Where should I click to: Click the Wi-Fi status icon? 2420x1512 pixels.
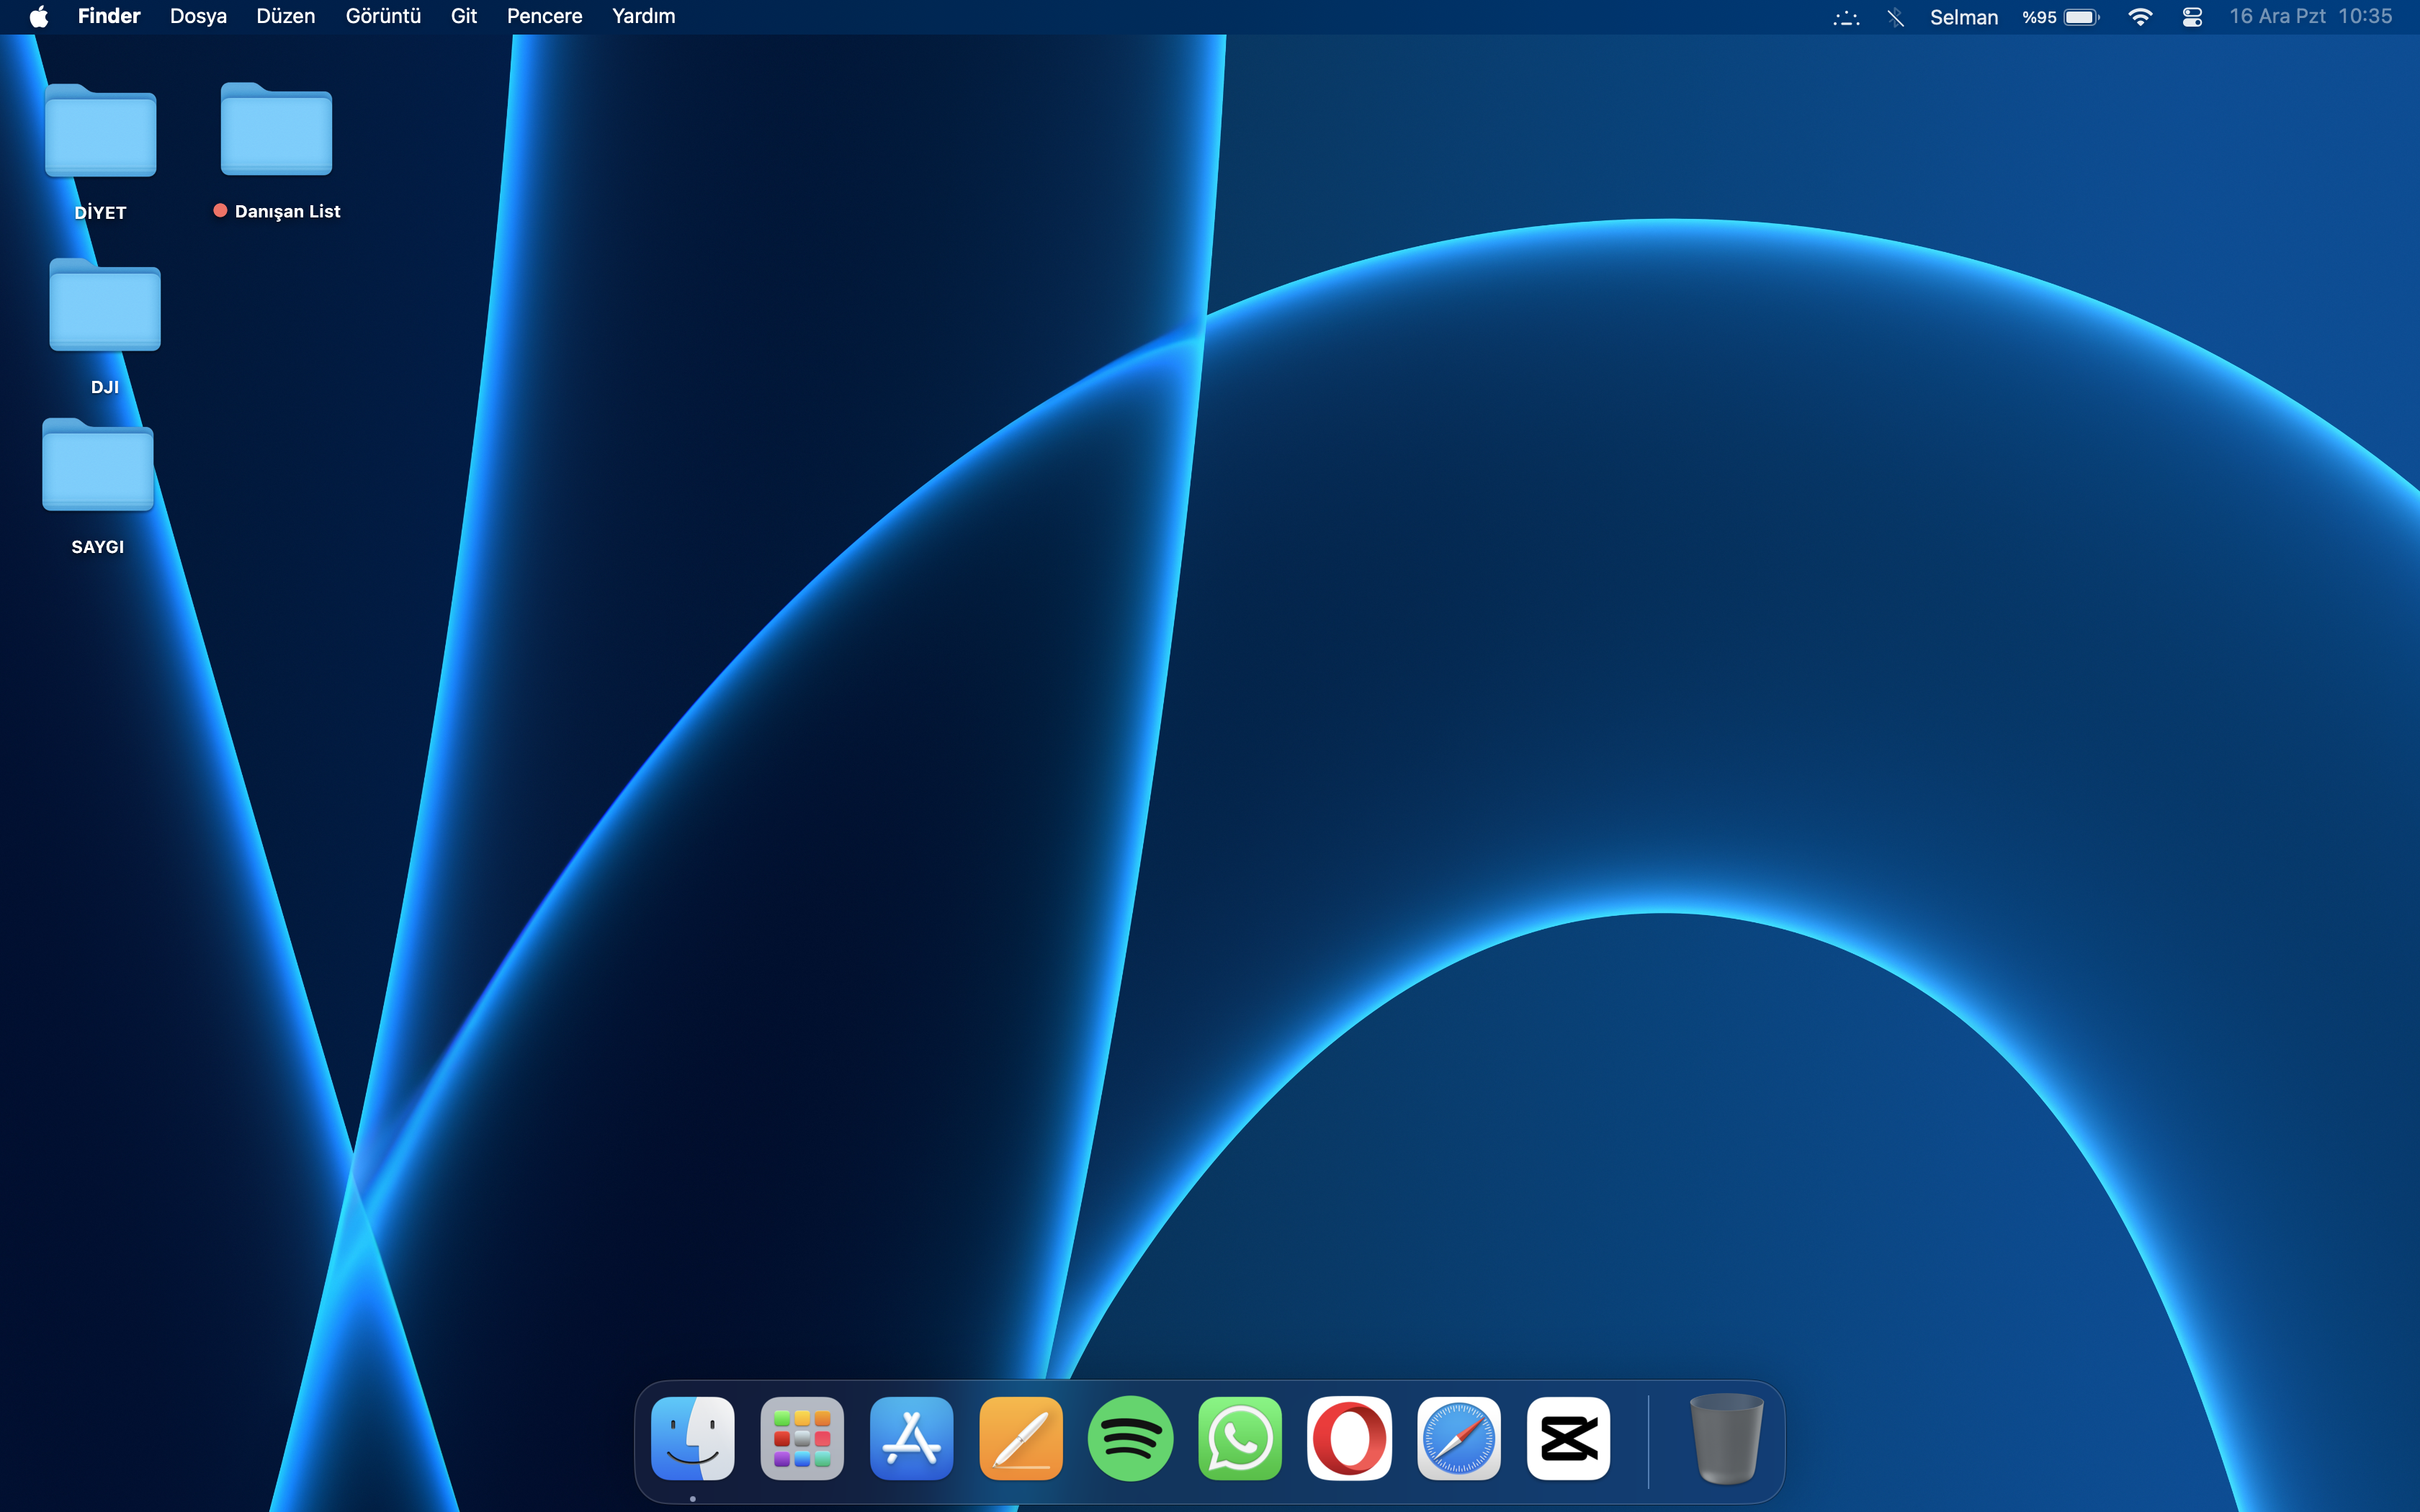click(2140, 17)
